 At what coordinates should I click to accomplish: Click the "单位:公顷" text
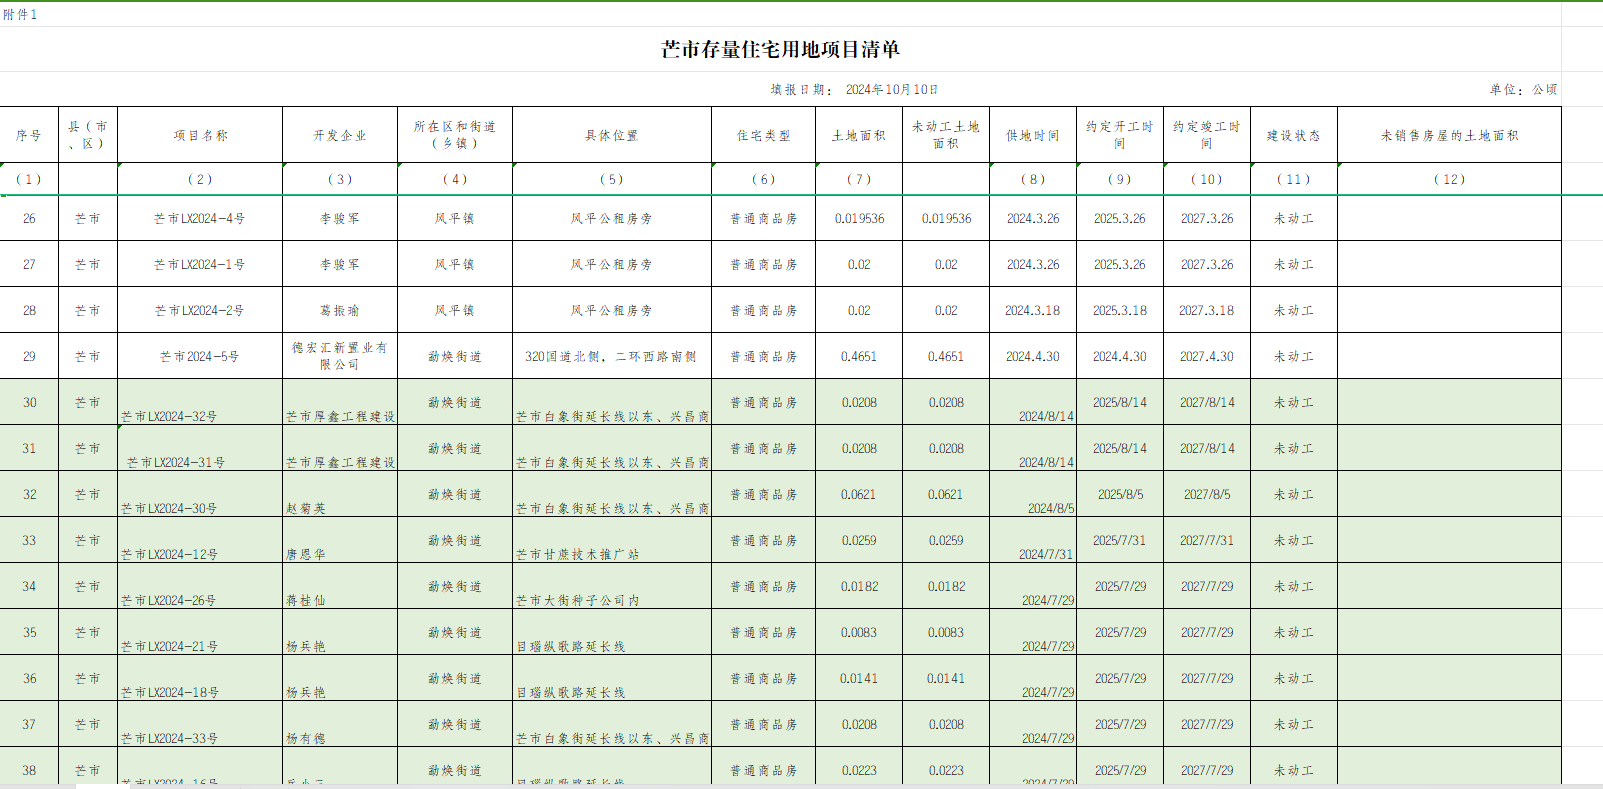tap(1523, 89)
